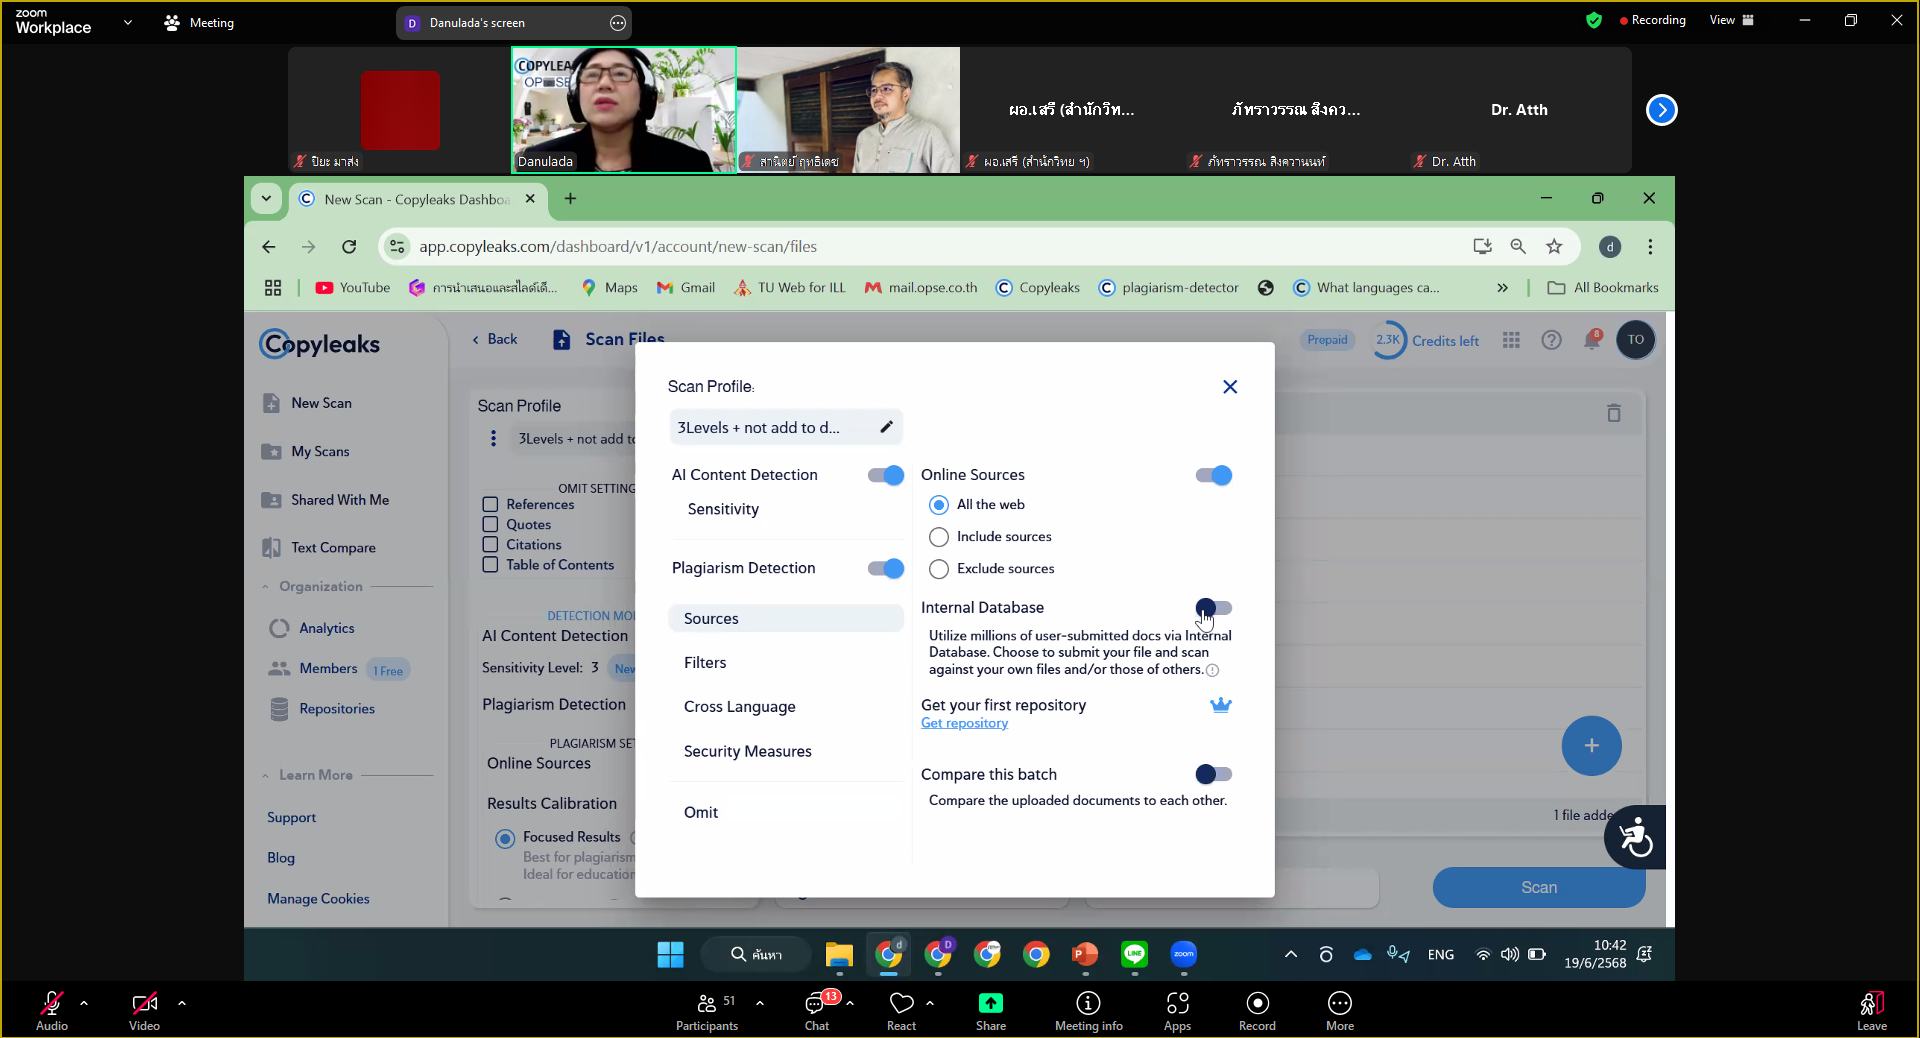Open New Scan in Copyleaks sidebar

click(x=320, y=403)
